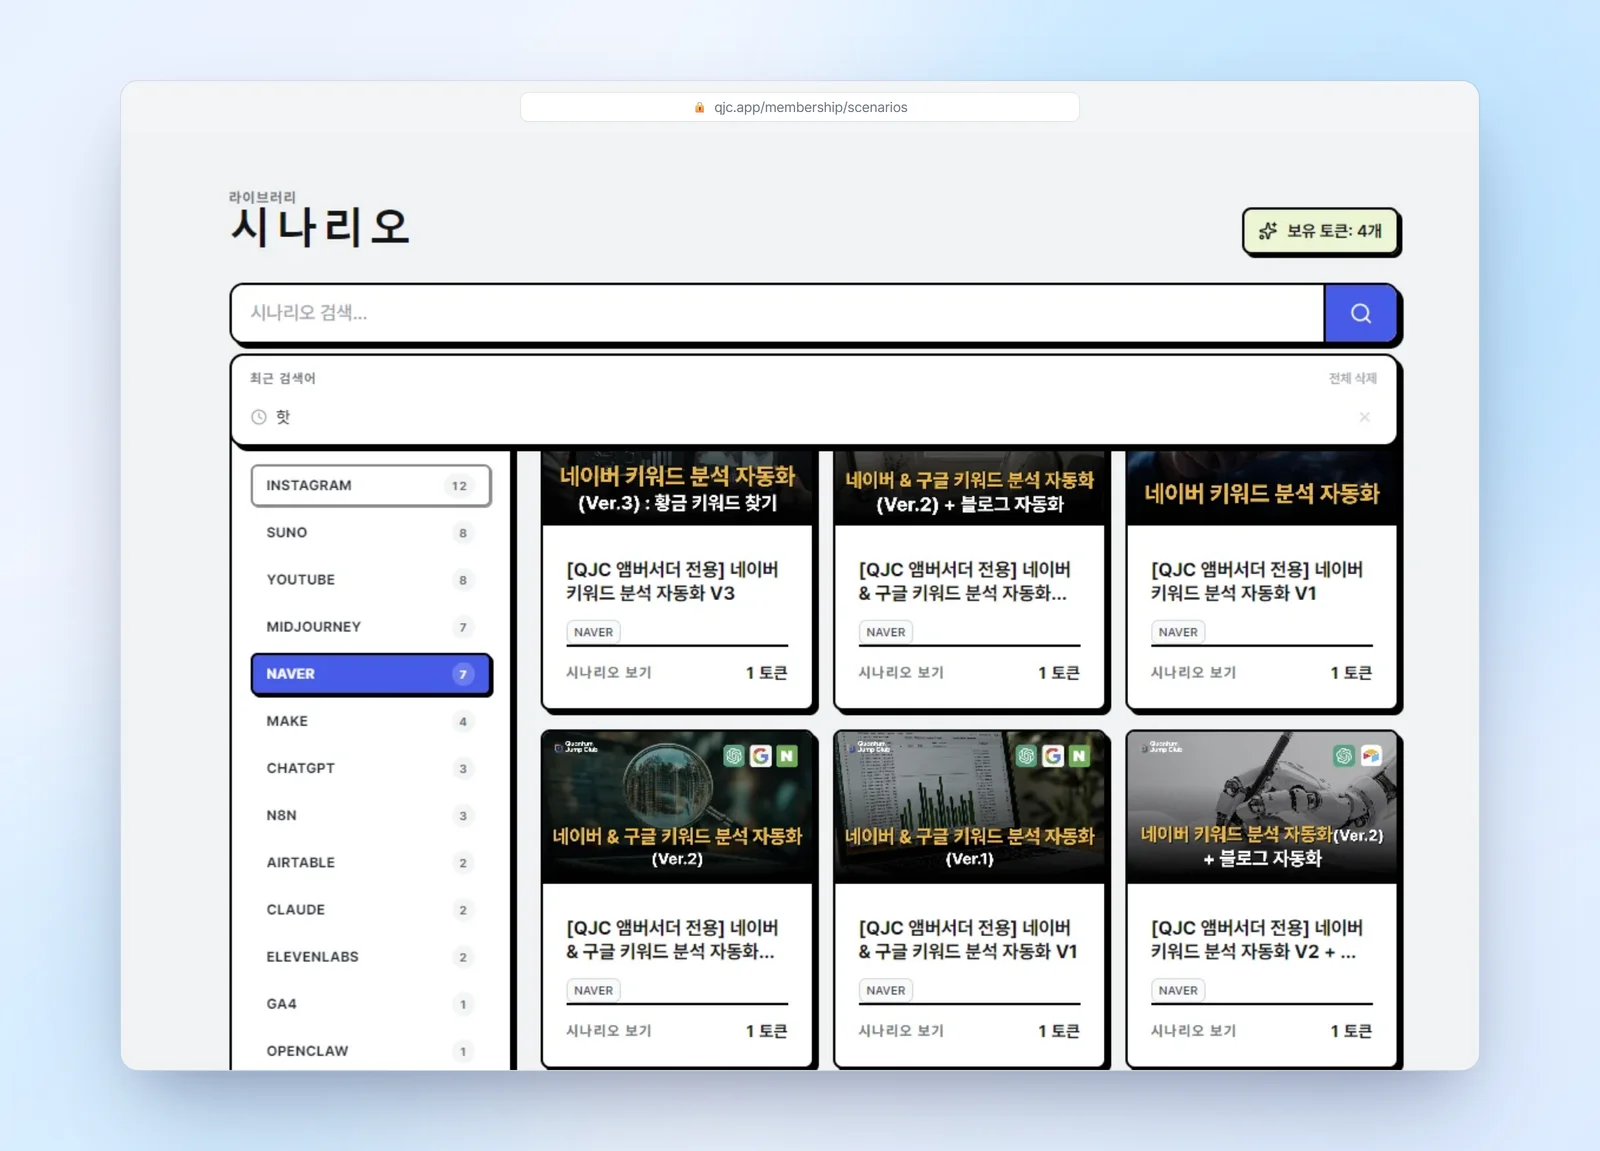
Task: Select the NAVER category
Action: pyautogui.click(x=371, y=674)
